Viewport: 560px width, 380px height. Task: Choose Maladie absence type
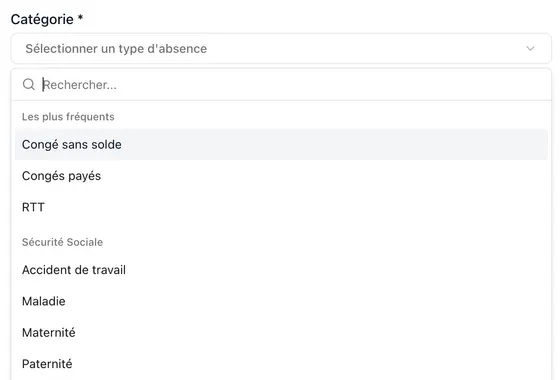coord(281,301)
